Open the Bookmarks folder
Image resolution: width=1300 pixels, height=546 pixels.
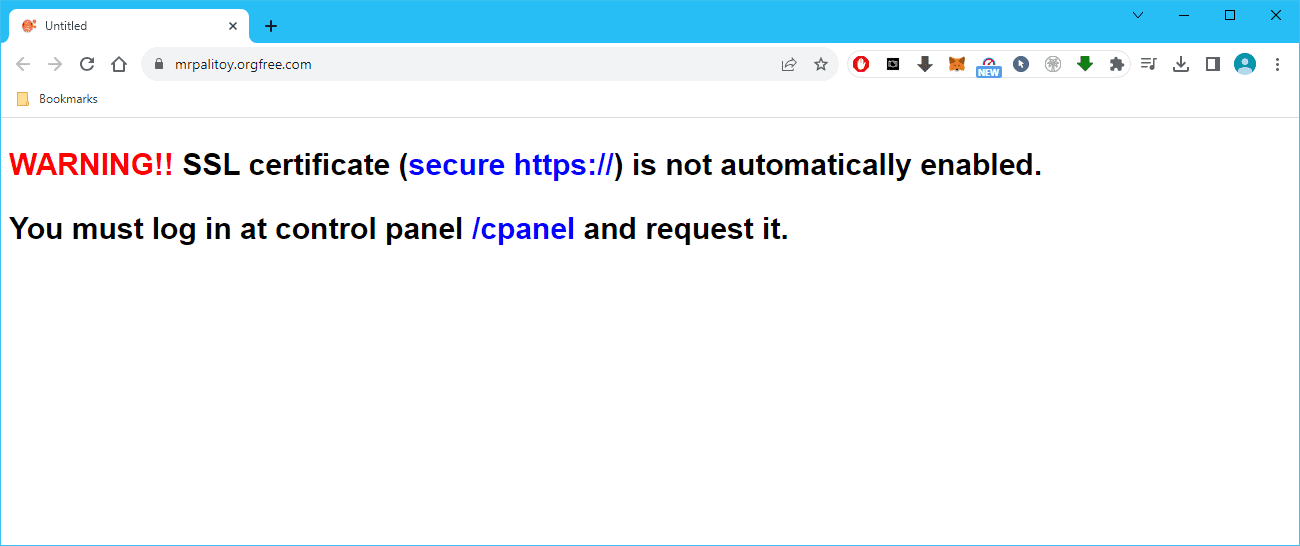pyautogui.click(x=58, y=99)
